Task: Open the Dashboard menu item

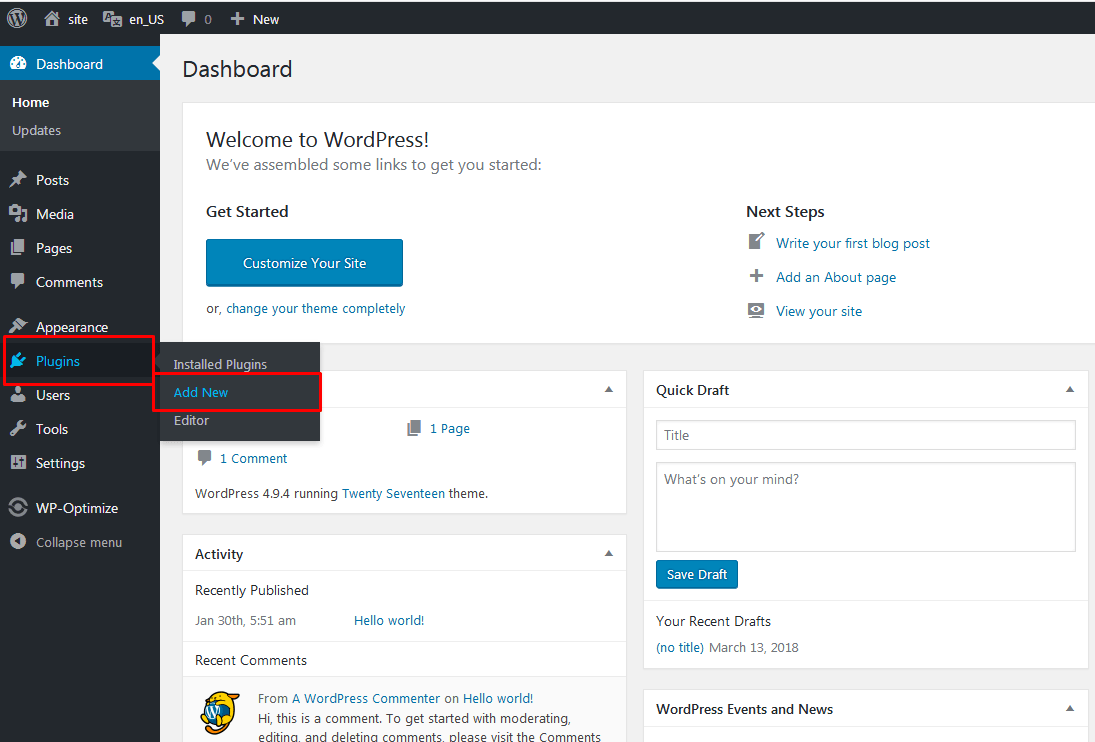Action: point(80,64)
